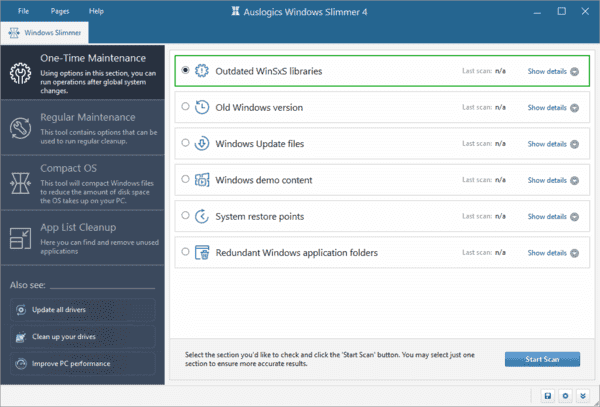Click the Improve PC performance gauge icon

pos(21,363)
